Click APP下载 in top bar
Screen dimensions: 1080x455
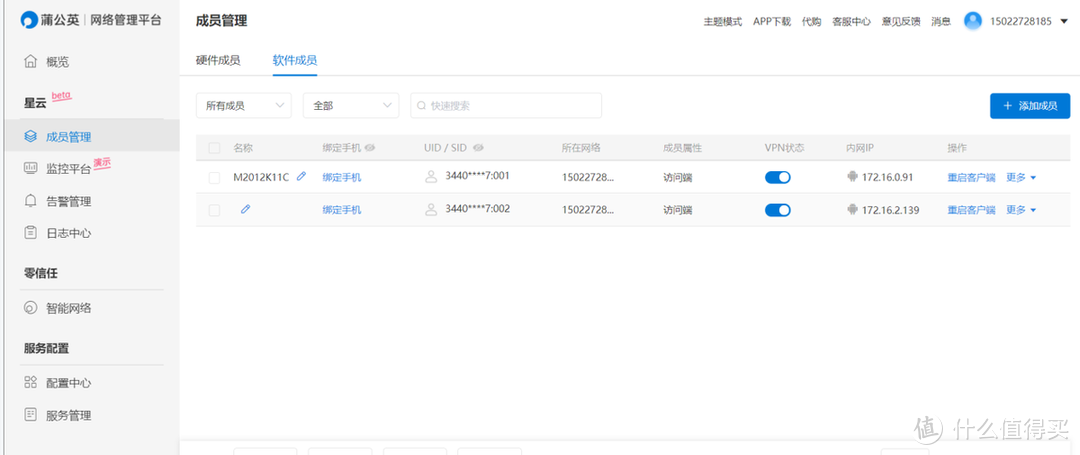tap(772, 21)
